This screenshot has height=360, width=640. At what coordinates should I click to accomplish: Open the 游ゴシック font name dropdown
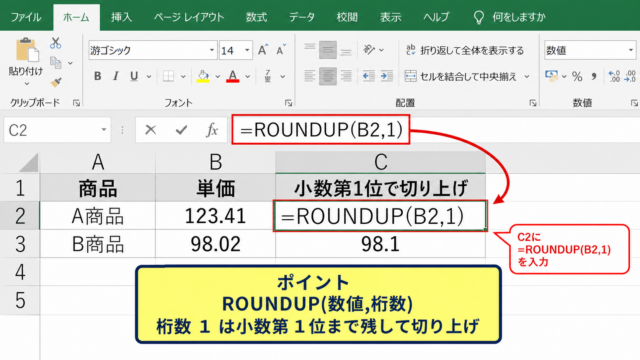[x=212, y=50]
